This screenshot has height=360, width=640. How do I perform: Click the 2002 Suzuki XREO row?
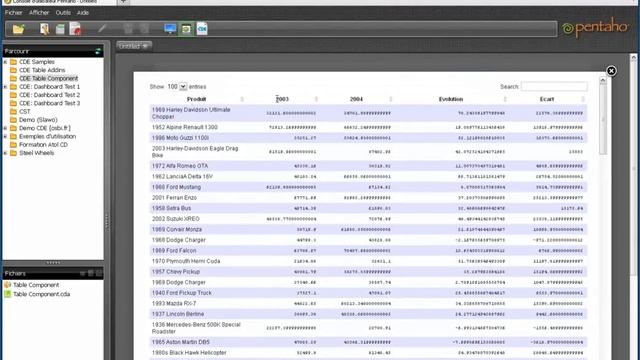(x=368, y=219)
